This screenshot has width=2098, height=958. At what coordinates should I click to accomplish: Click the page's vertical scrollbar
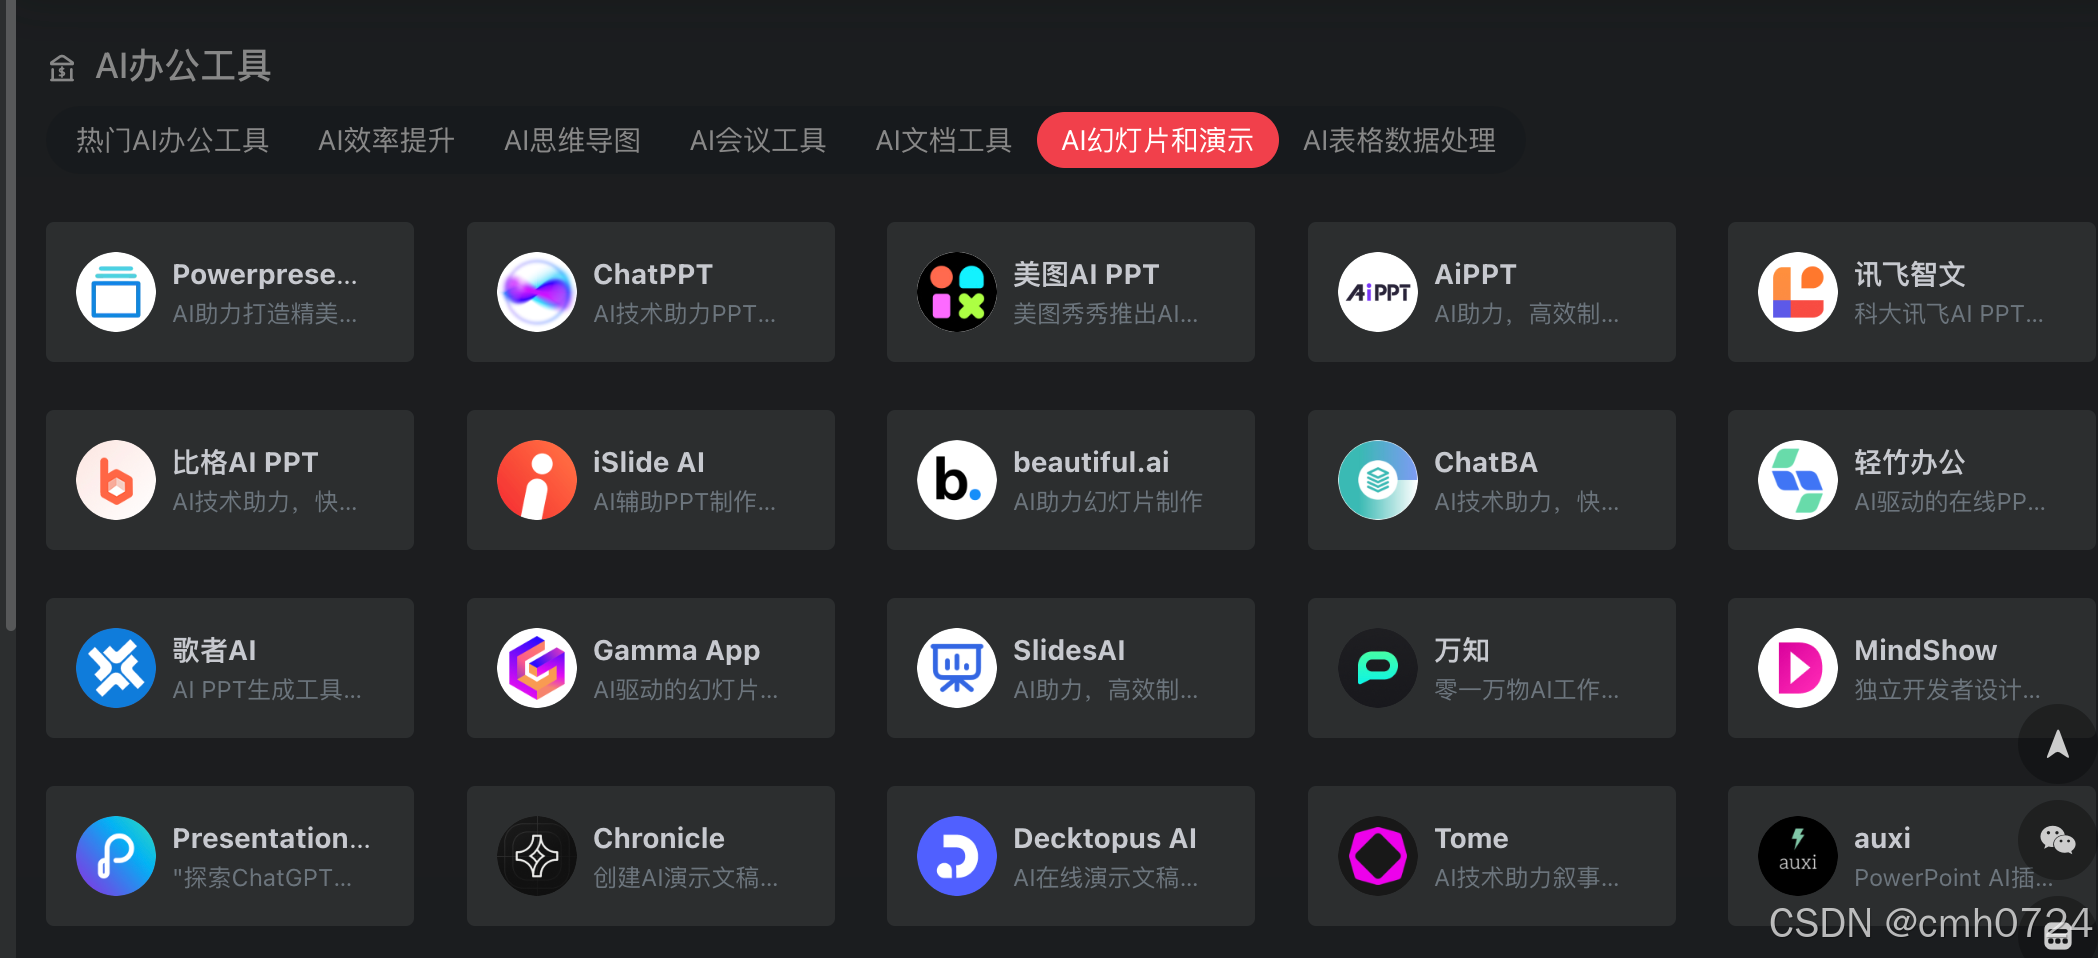click(x=10, y=315)
